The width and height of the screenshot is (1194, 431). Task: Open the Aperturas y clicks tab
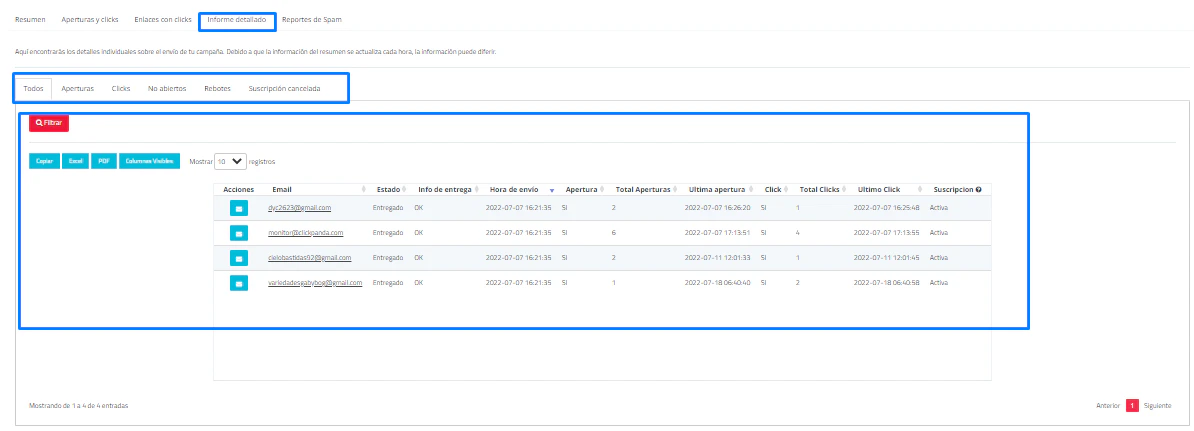click(90, 20)
